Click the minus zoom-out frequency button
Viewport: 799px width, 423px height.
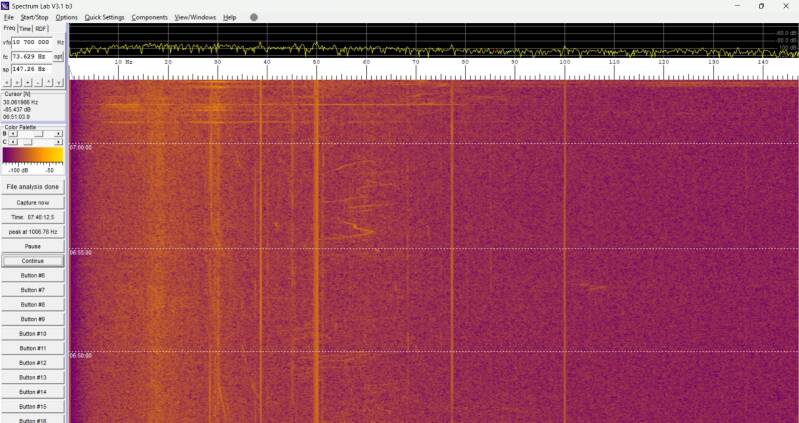point(38,83)
